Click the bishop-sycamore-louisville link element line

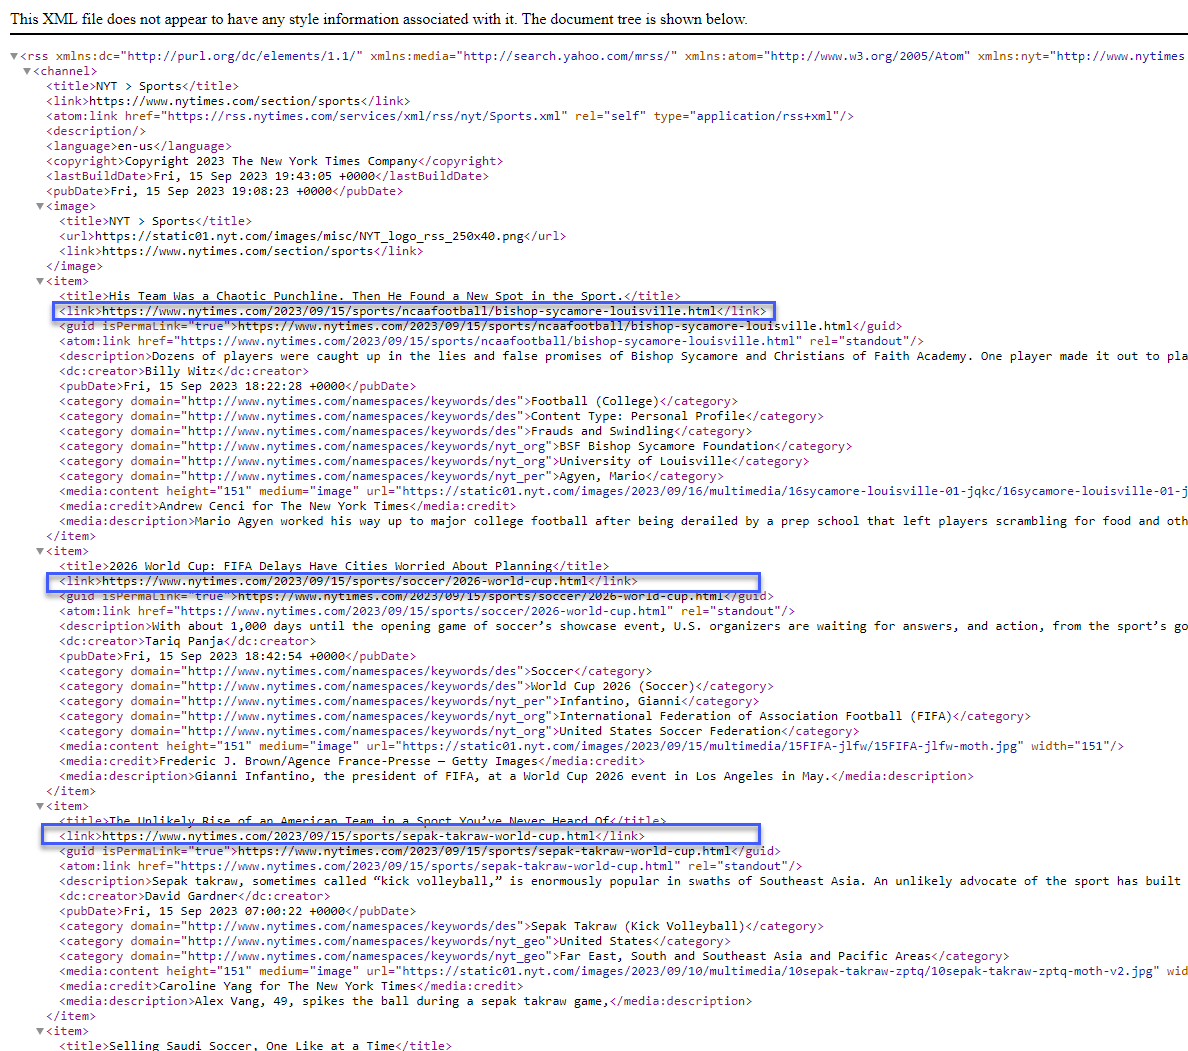413,311
